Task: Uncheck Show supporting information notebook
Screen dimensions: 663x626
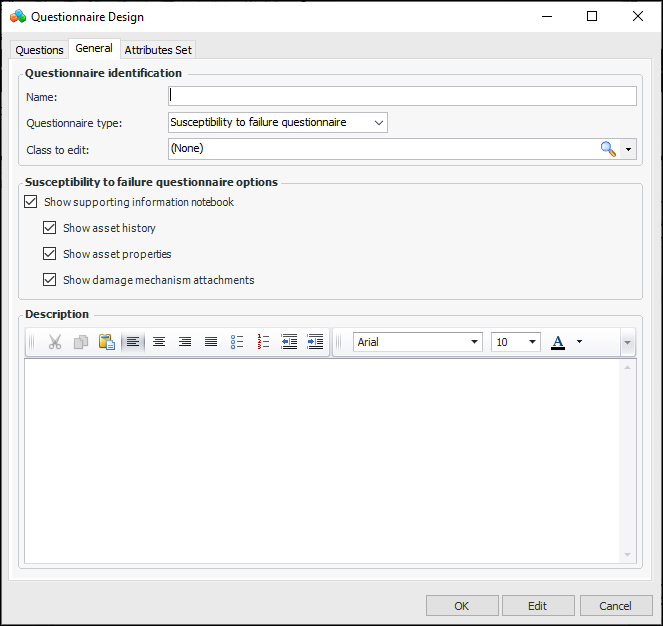Action: point(31,202)
